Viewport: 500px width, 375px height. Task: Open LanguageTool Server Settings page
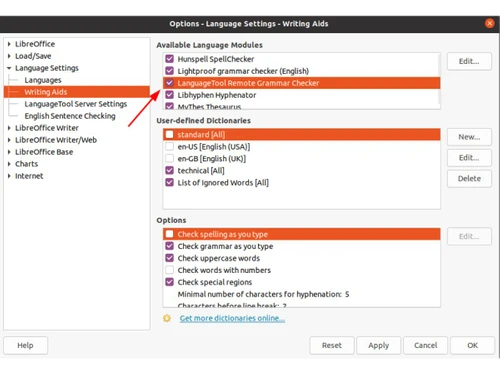pyautogui.click(x=76, y=104)
